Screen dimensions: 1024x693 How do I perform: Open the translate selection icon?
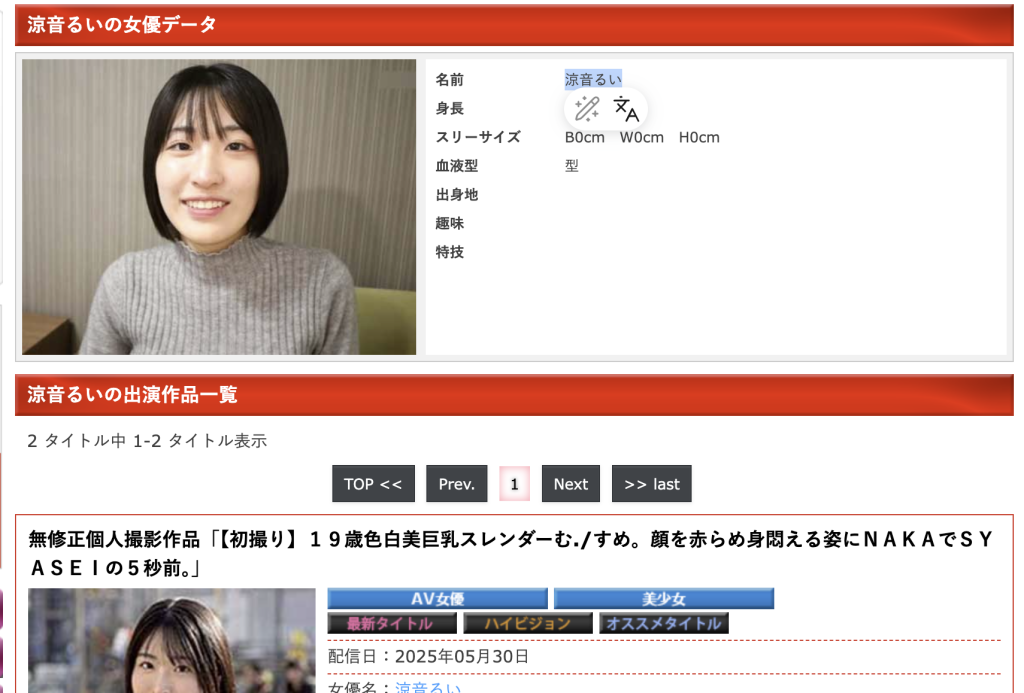(x=627, y=110)
